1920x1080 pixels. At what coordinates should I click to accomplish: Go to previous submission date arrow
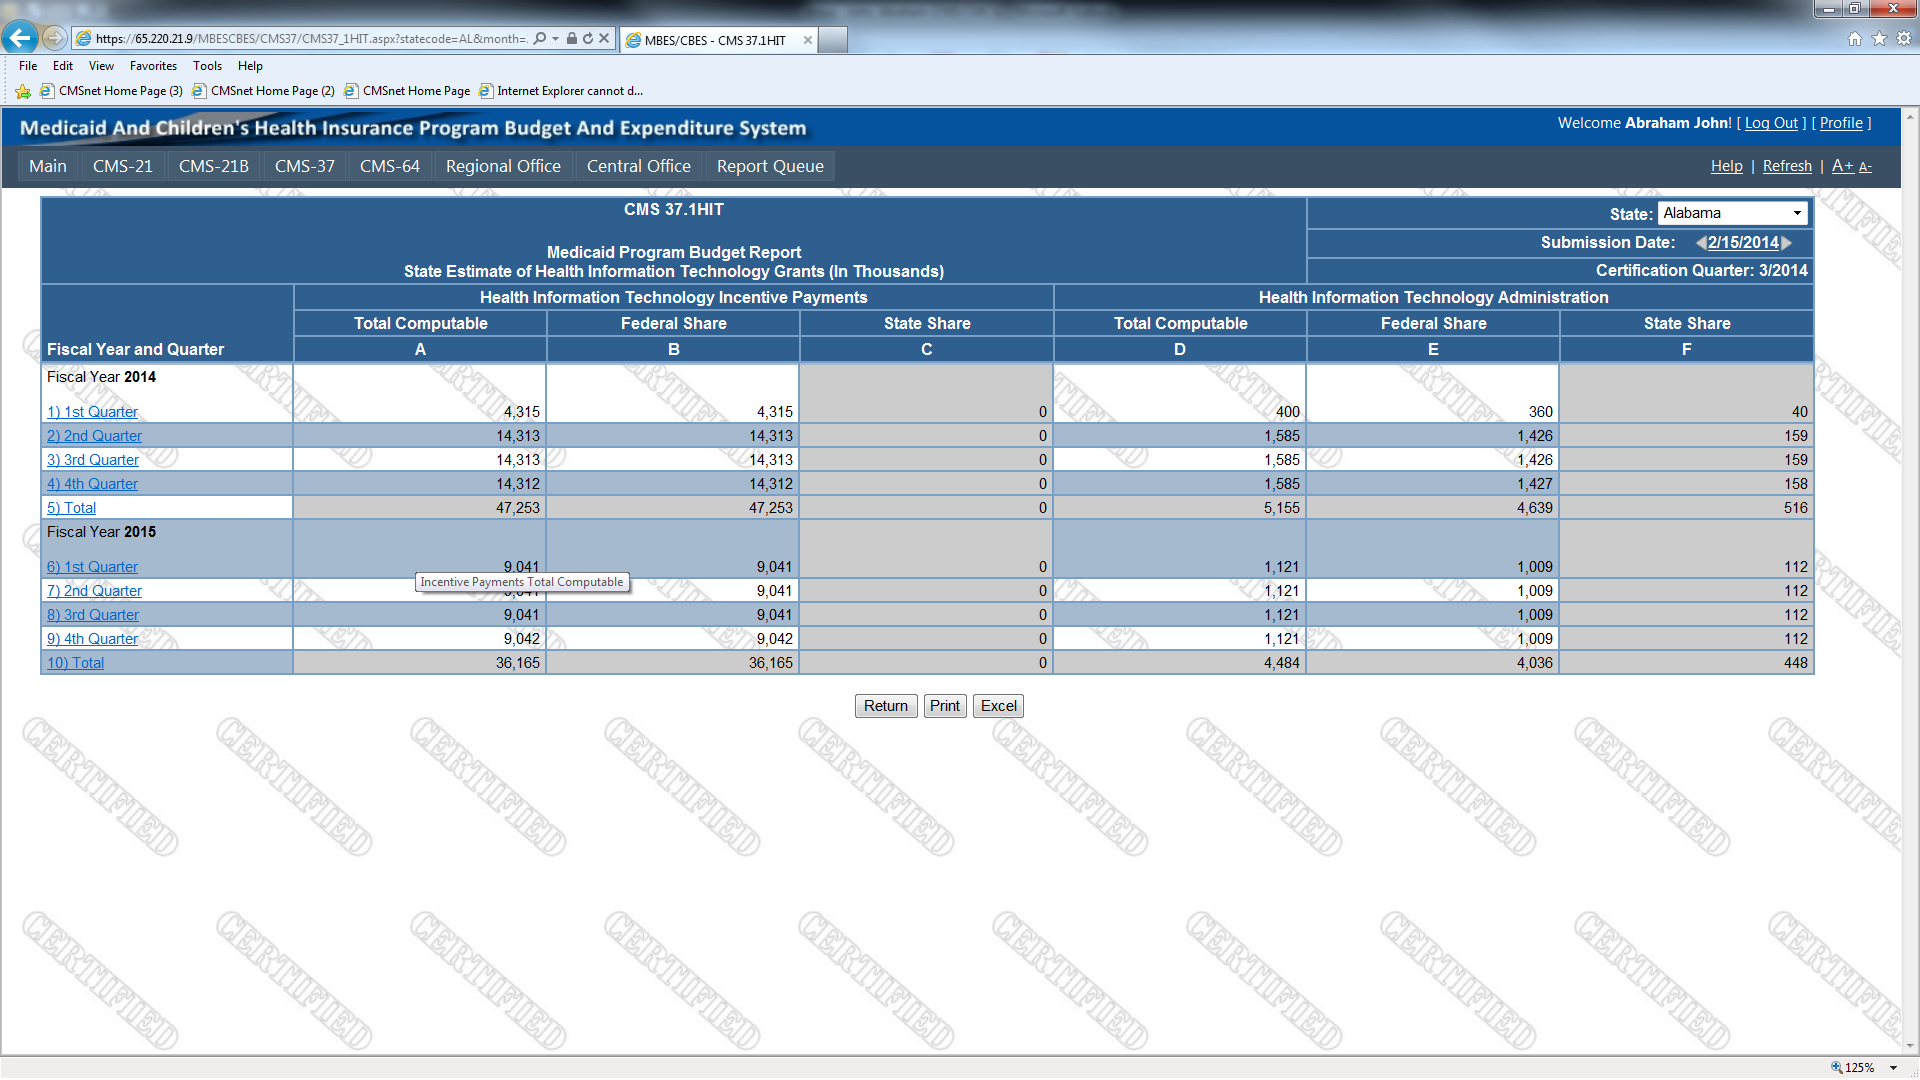coord(1700,242)
